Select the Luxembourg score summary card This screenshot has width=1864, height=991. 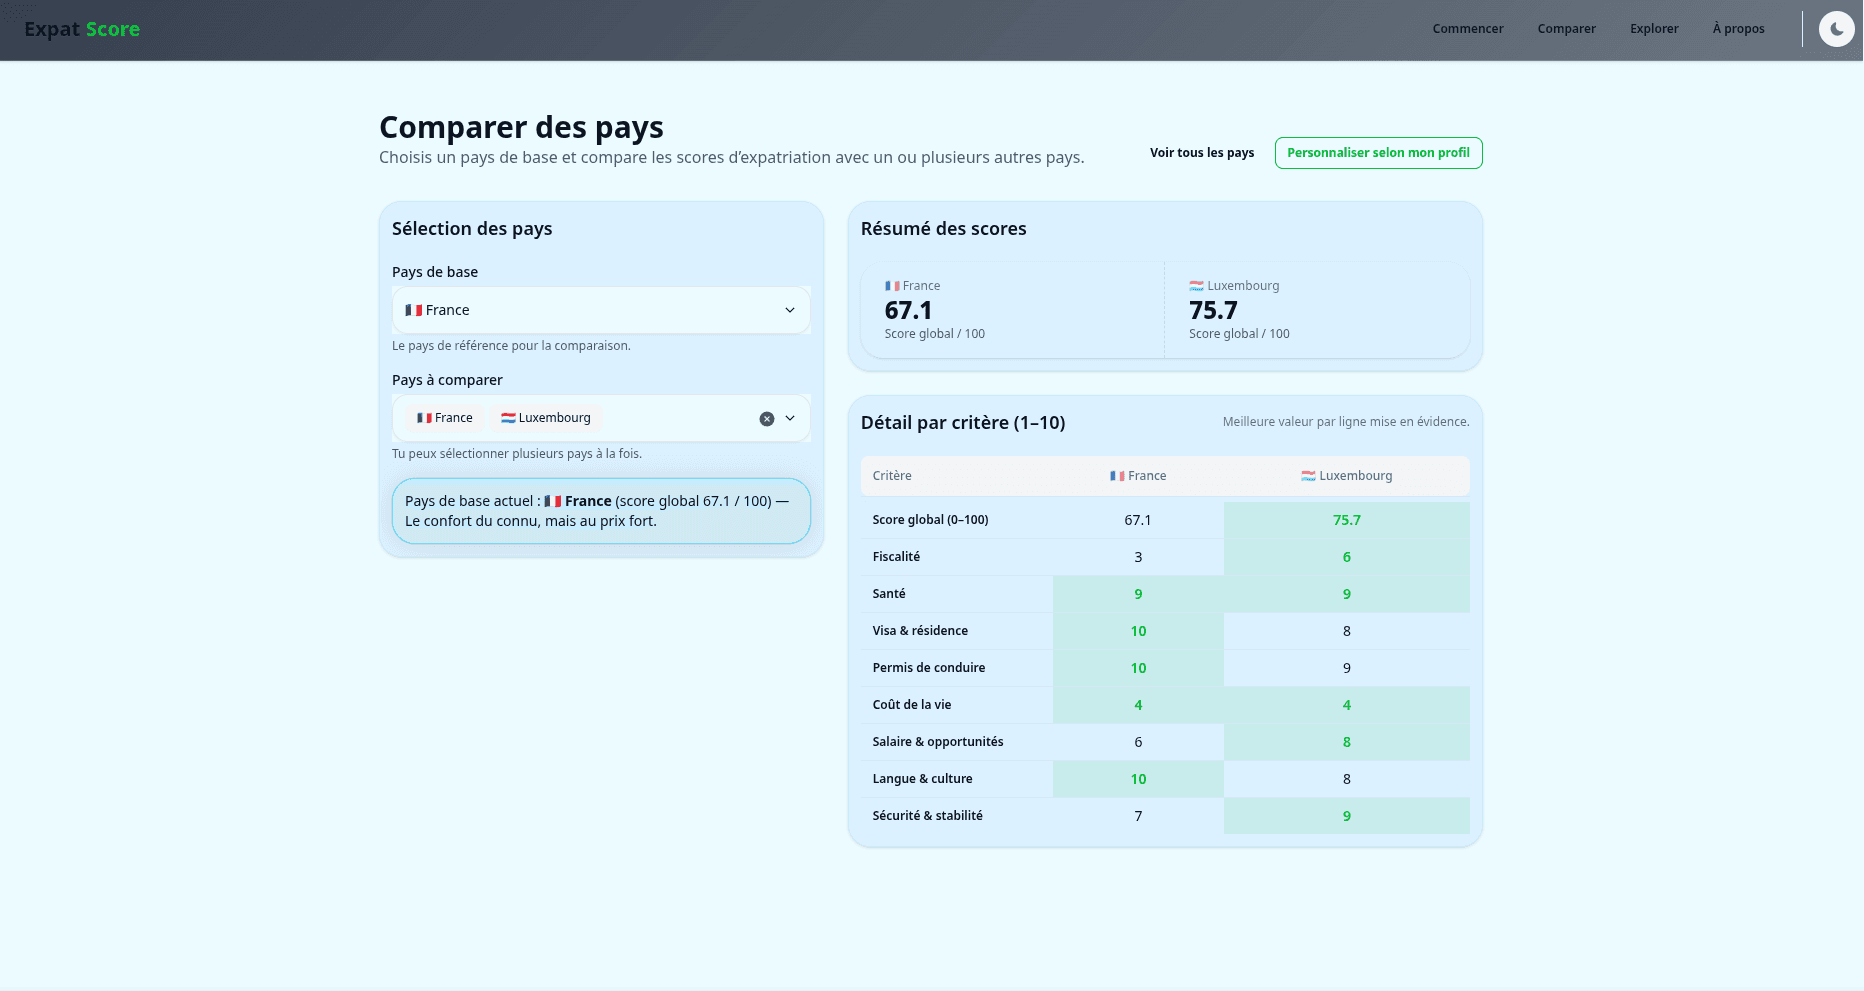click(1316, 310)
